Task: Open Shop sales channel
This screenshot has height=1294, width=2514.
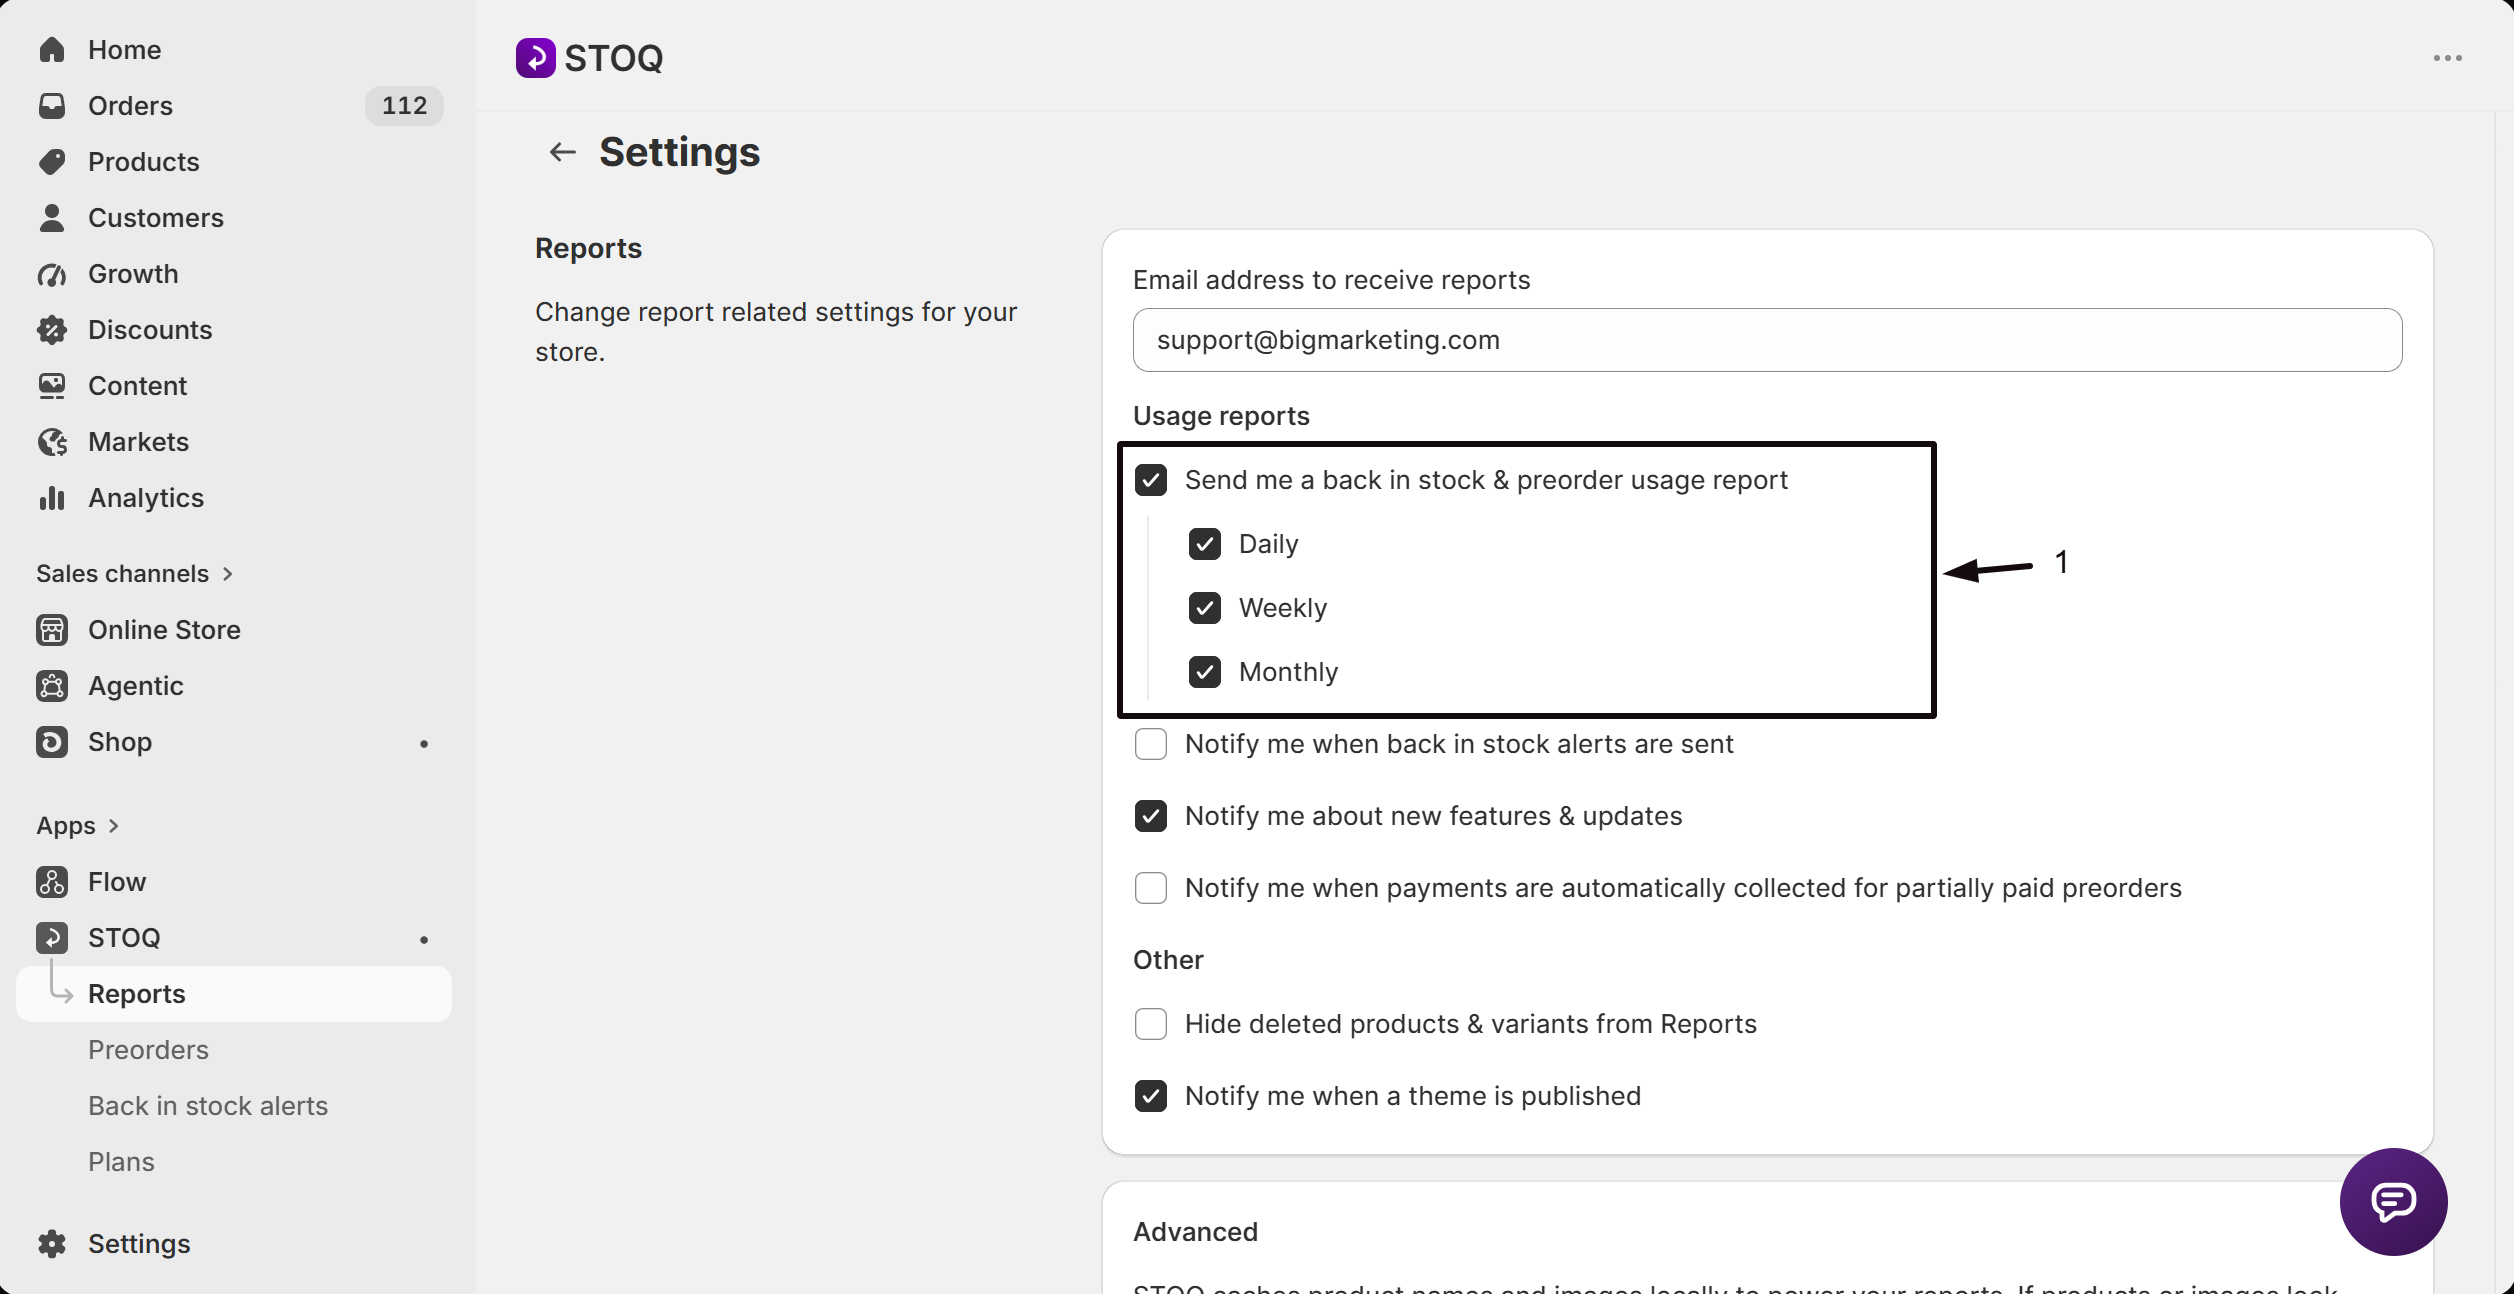Action: click(234, 742)
